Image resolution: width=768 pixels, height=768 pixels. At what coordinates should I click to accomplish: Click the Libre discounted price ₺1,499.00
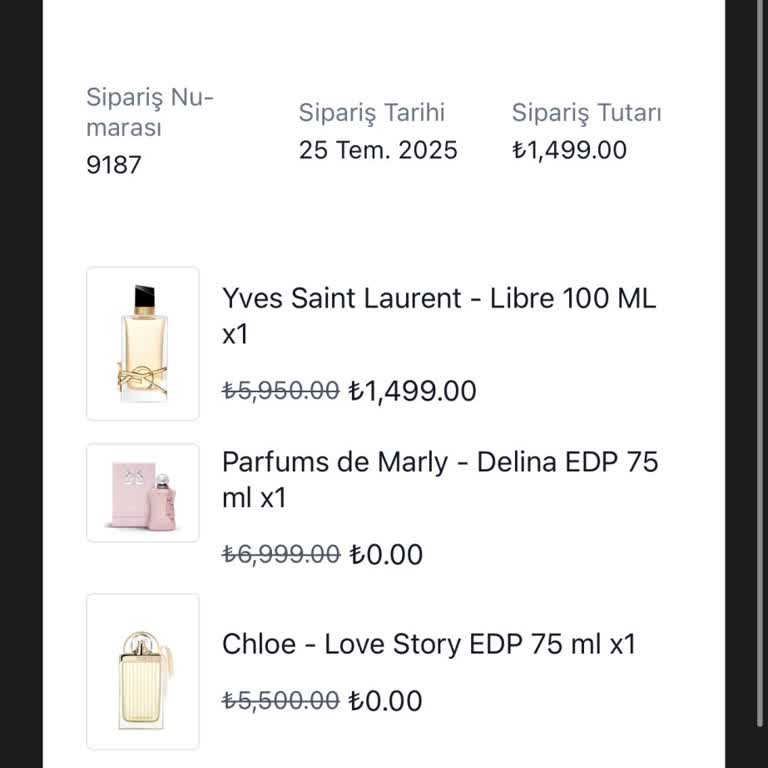click(x=412, y=391)
